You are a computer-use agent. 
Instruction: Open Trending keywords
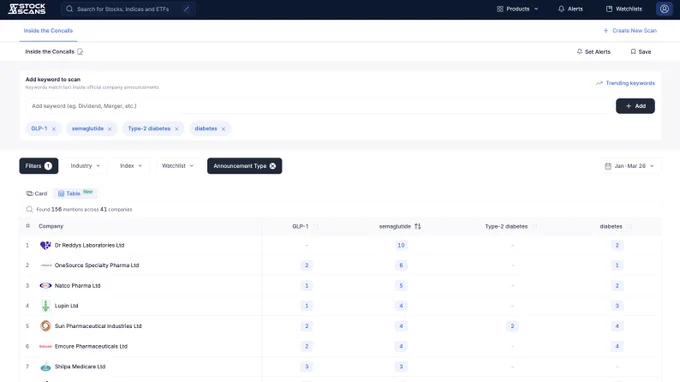(x=625, y=83)
